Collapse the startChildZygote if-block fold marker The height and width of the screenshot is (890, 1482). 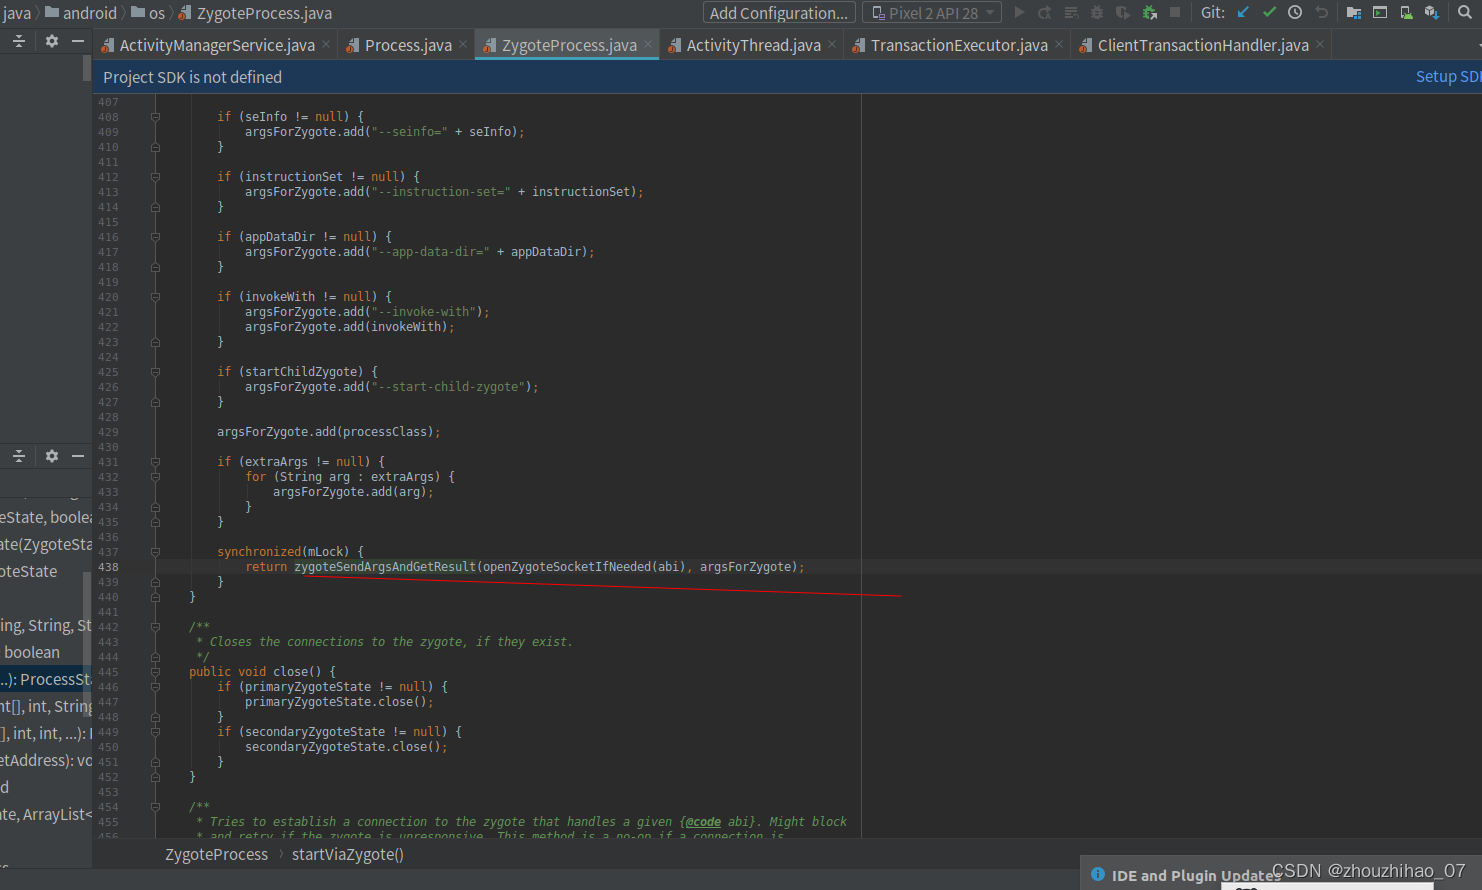(155, 372)
